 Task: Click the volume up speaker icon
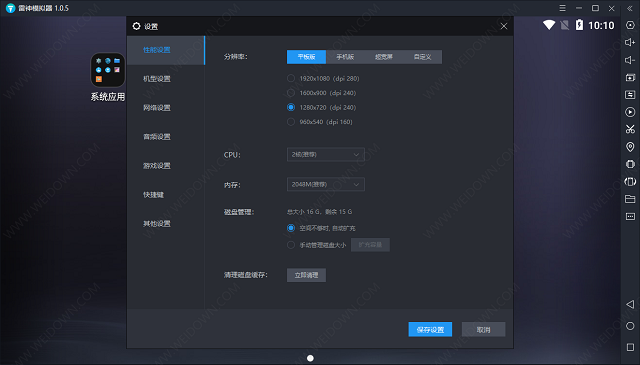click(x=630, y=42)
